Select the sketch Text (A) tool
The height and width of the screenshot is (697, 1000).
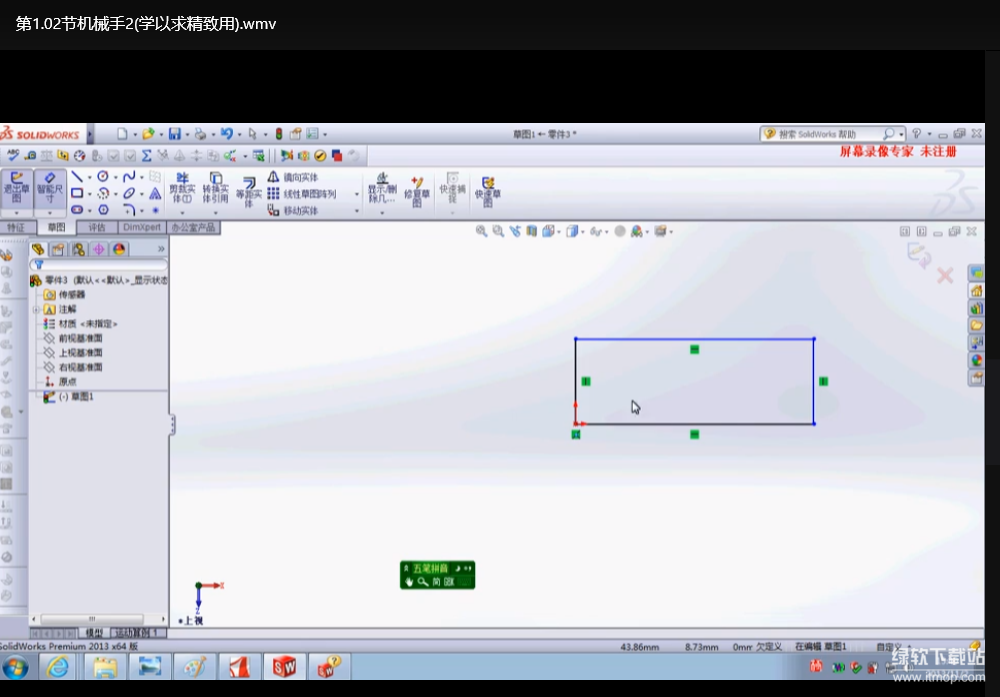[155, 193]
